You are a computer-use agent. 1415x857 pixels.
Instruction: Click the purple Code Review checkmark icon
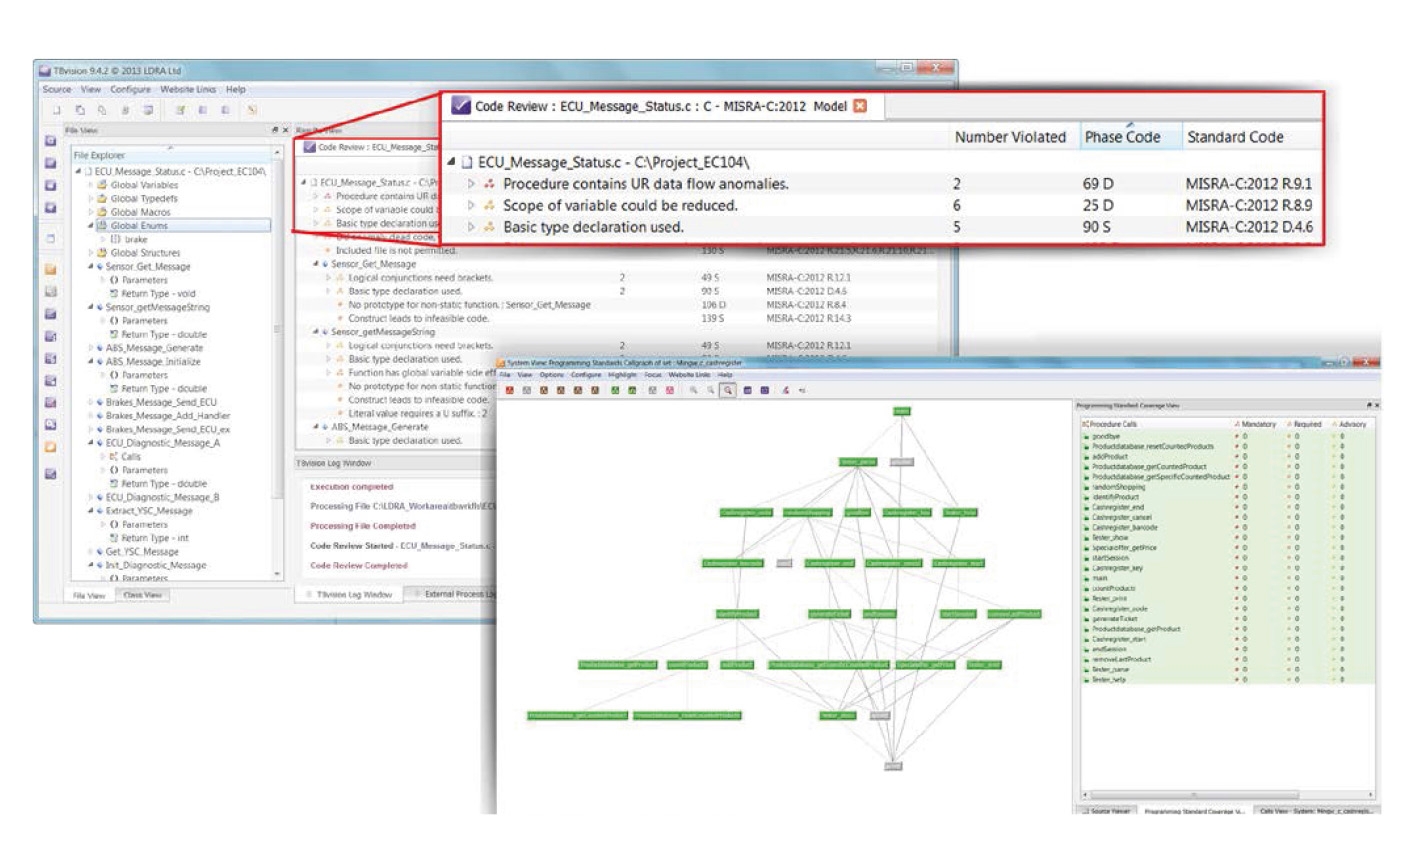tap(461, 106)
